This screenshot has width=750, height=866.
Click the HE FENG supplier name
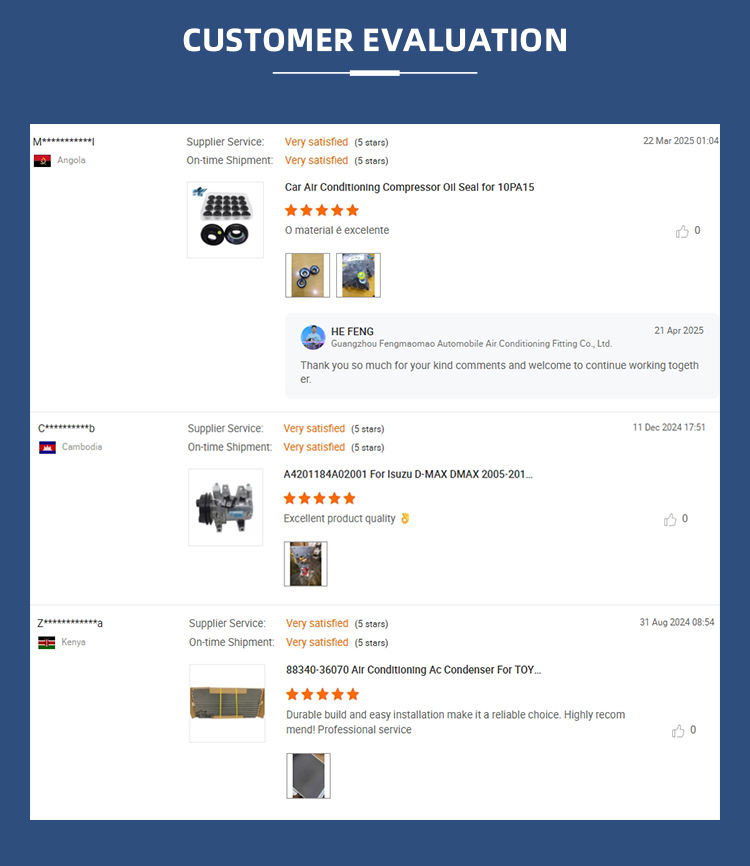[x=352, y=331]
